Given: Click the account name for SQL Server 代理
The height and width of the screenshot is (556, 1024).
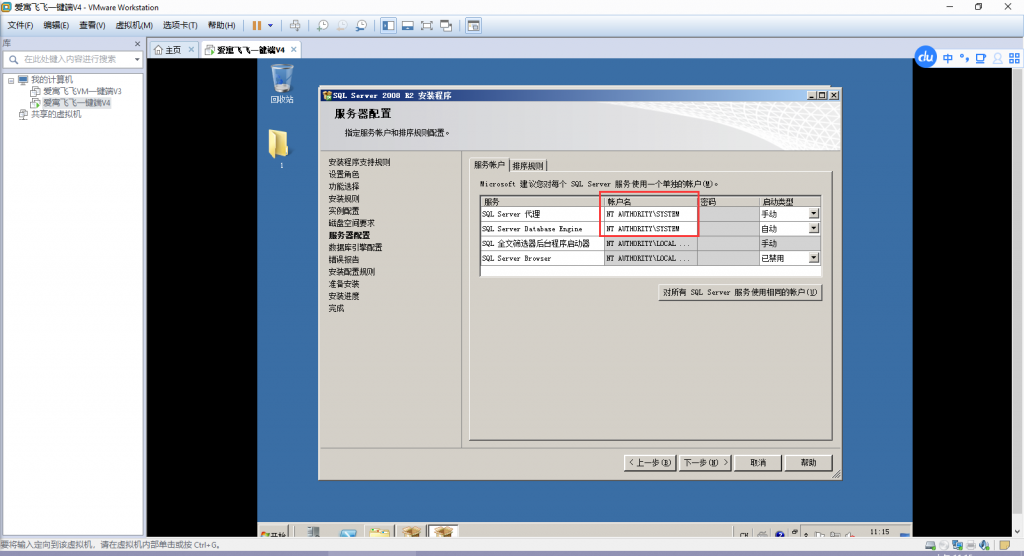Looking at the screenshot, I should (650, 214).
